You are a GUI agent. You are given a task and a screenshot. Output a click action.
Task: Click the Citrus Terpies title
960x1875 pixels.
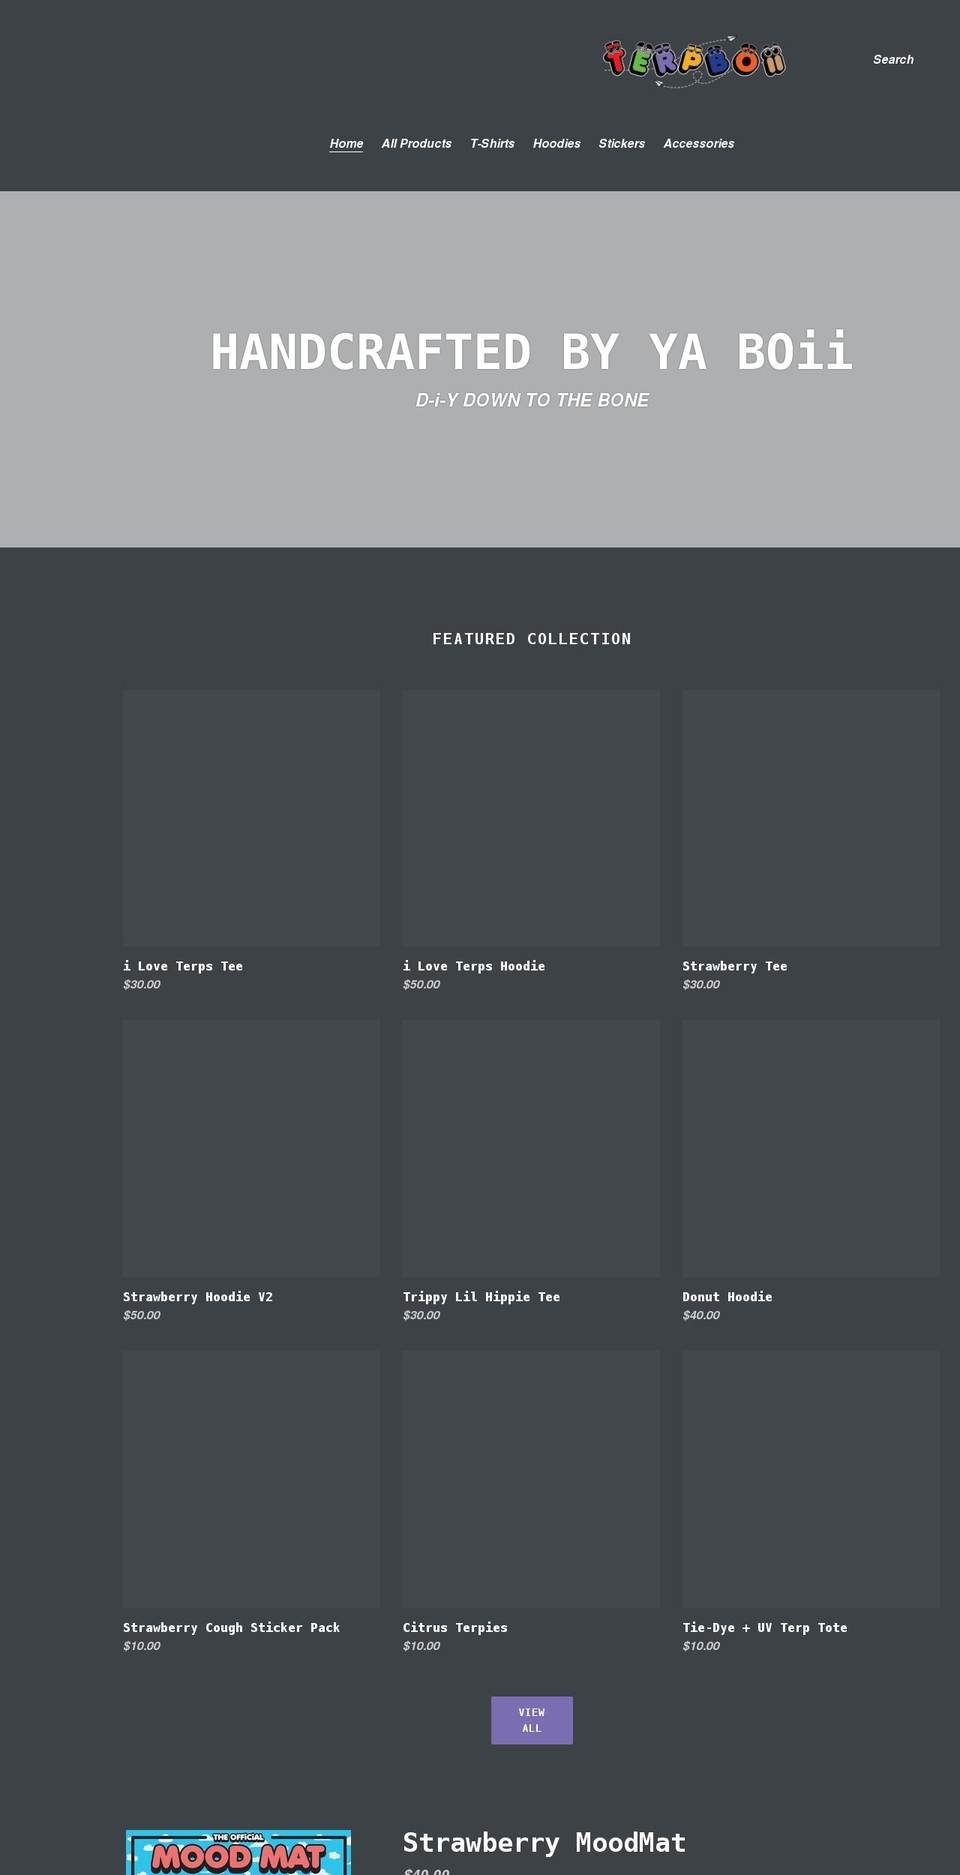click(455, 1628)
